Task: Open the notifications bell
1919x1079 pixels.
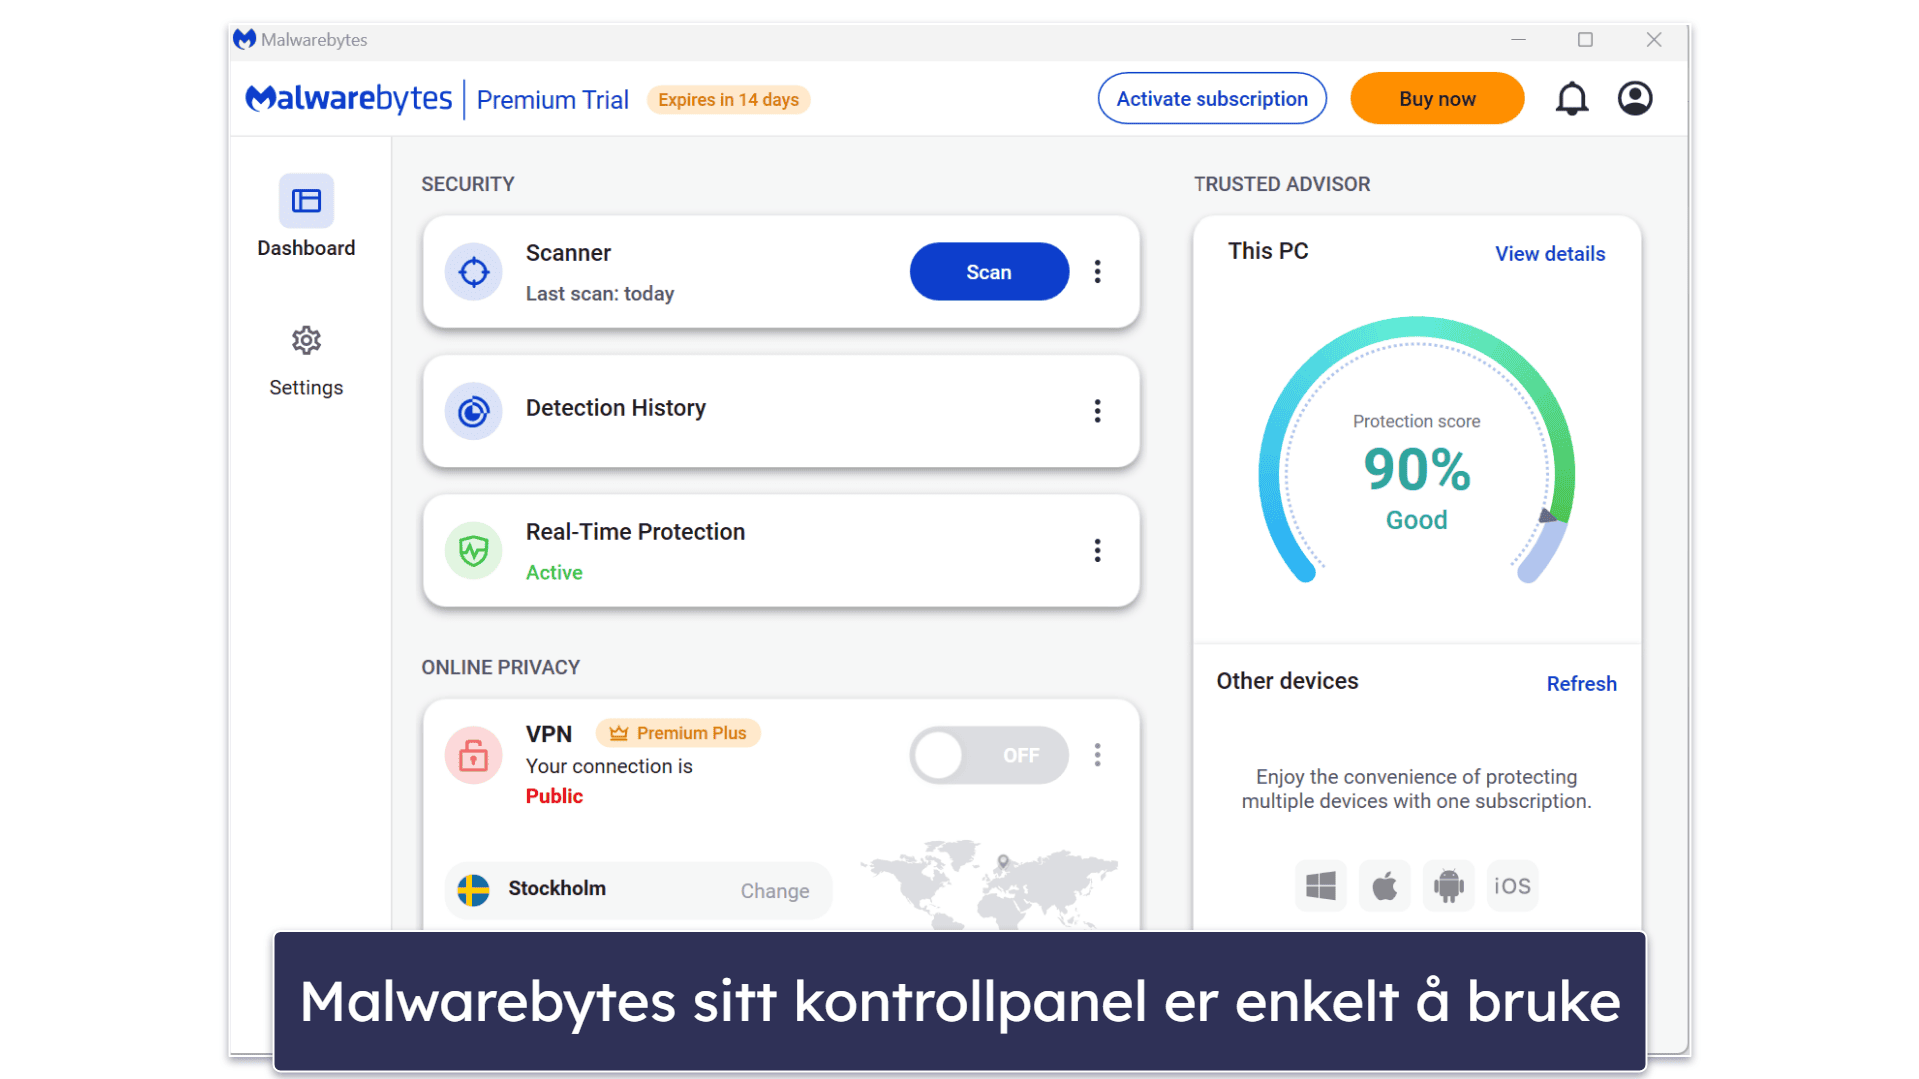Action: (1571, 99)
